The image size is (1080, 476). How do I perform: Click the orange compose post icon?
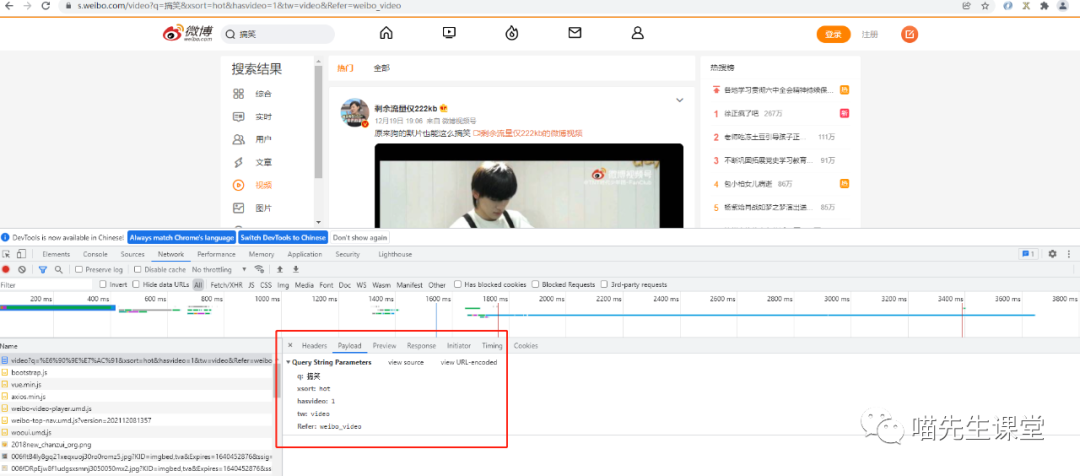point(910,34)
